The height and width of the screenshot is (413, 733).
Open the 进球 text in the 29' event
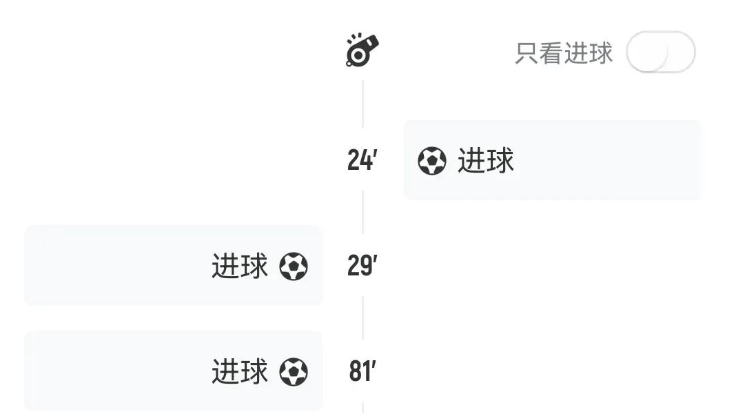(240, 266)
